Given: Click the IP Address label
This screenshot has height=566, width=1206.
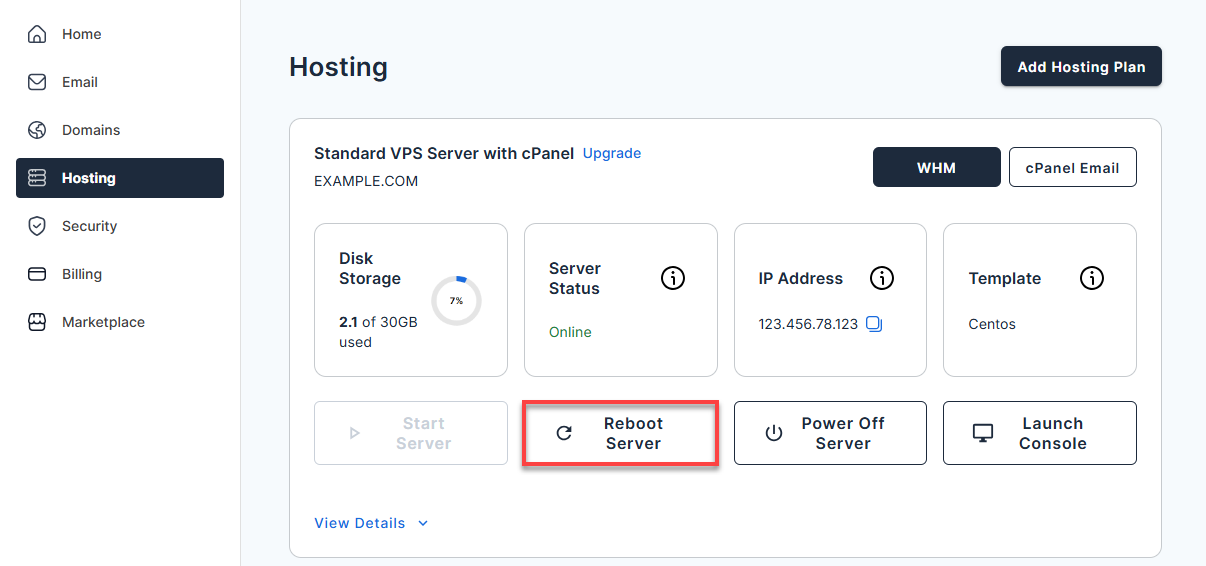Looking at the screenshot, I should point(801,278).
